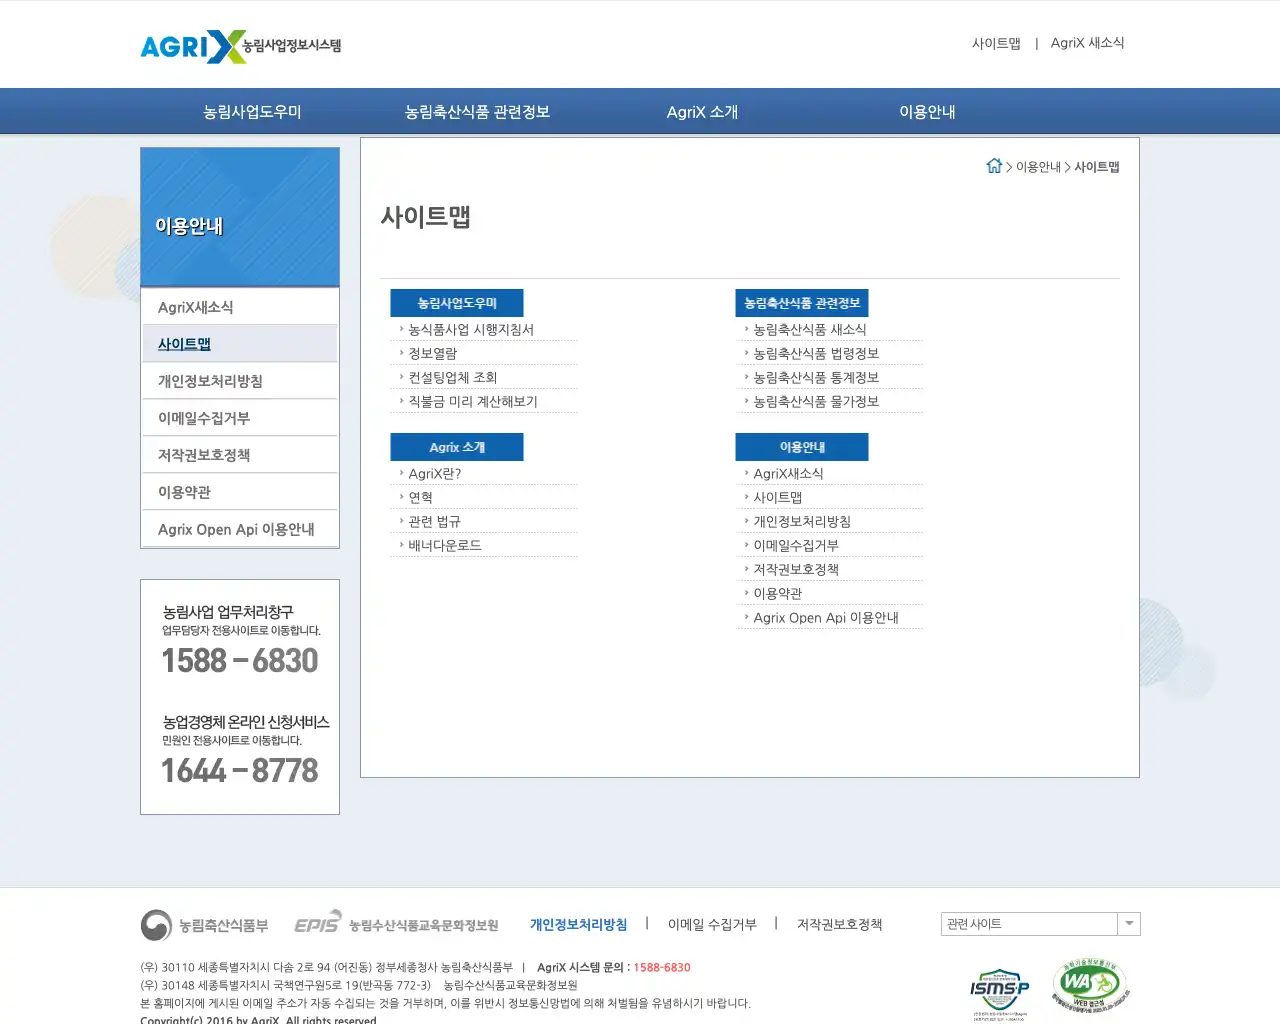Click the home icon in the breadcrumb

[994, 165]
